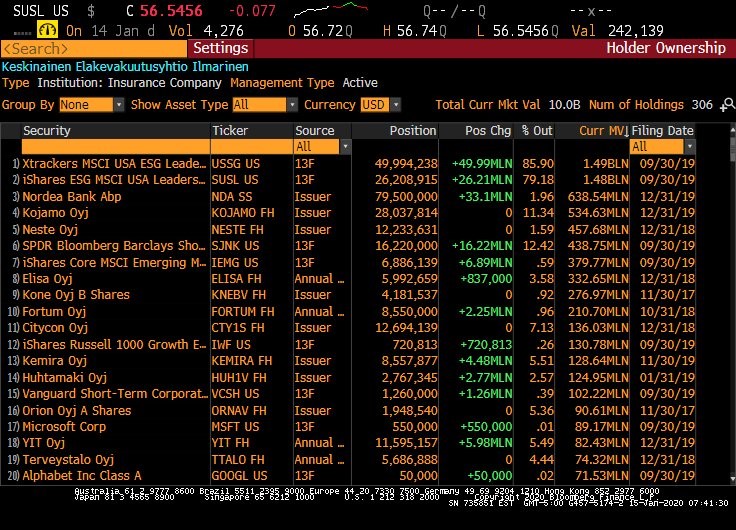
Task: Click the table's vertical scrollbar
Action: (732, 303)
